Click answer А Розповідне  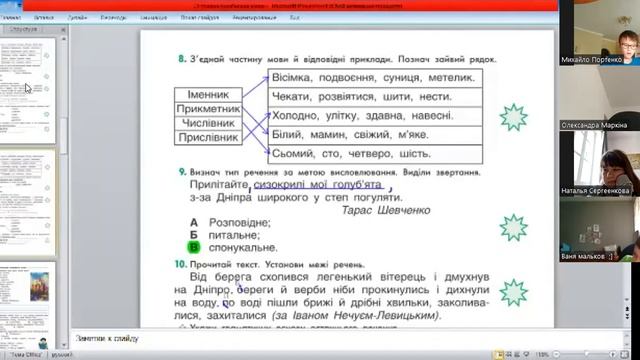[x=230, y=222]
